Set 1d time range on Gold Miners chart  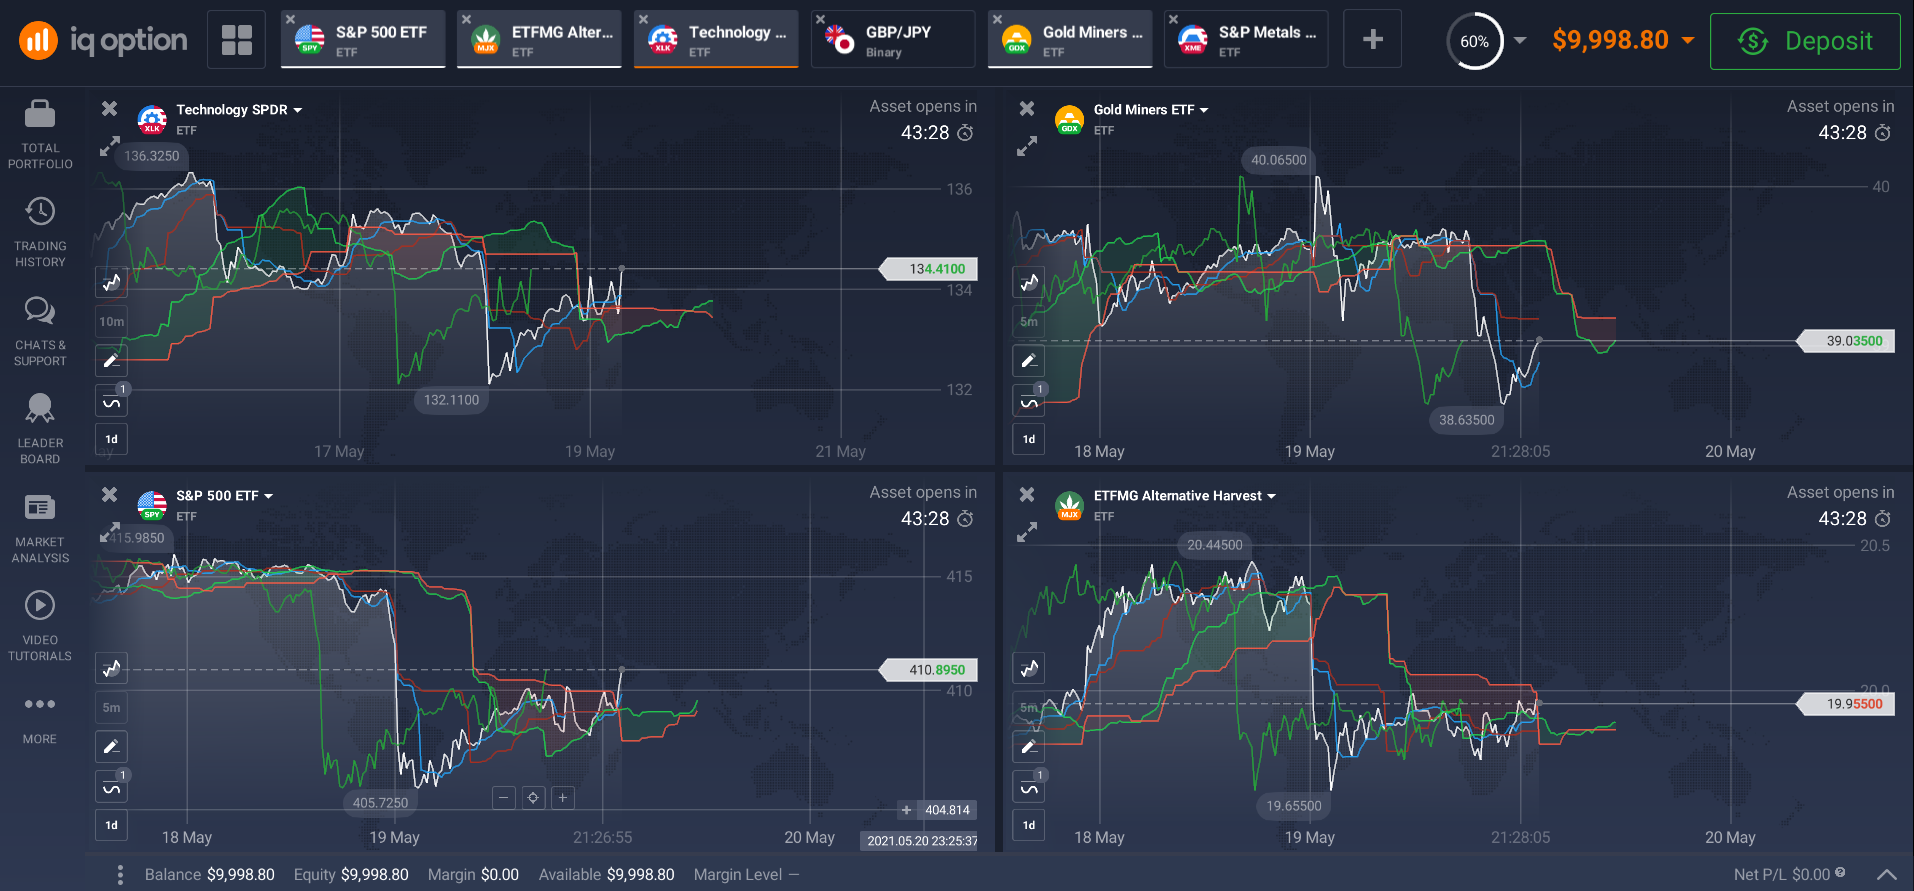click(x=1029, y=439)
